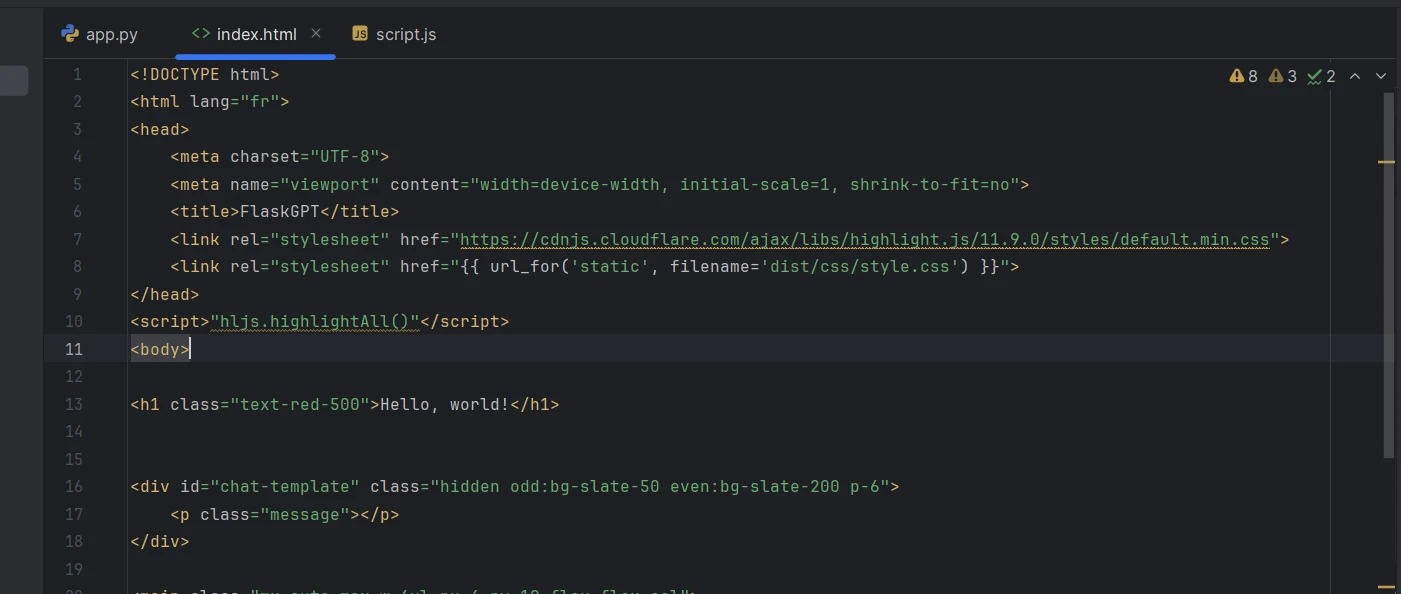This screenshot has height=594, width=1401.
Task: Click the JS icon on script.js tab
Action: 360,34
